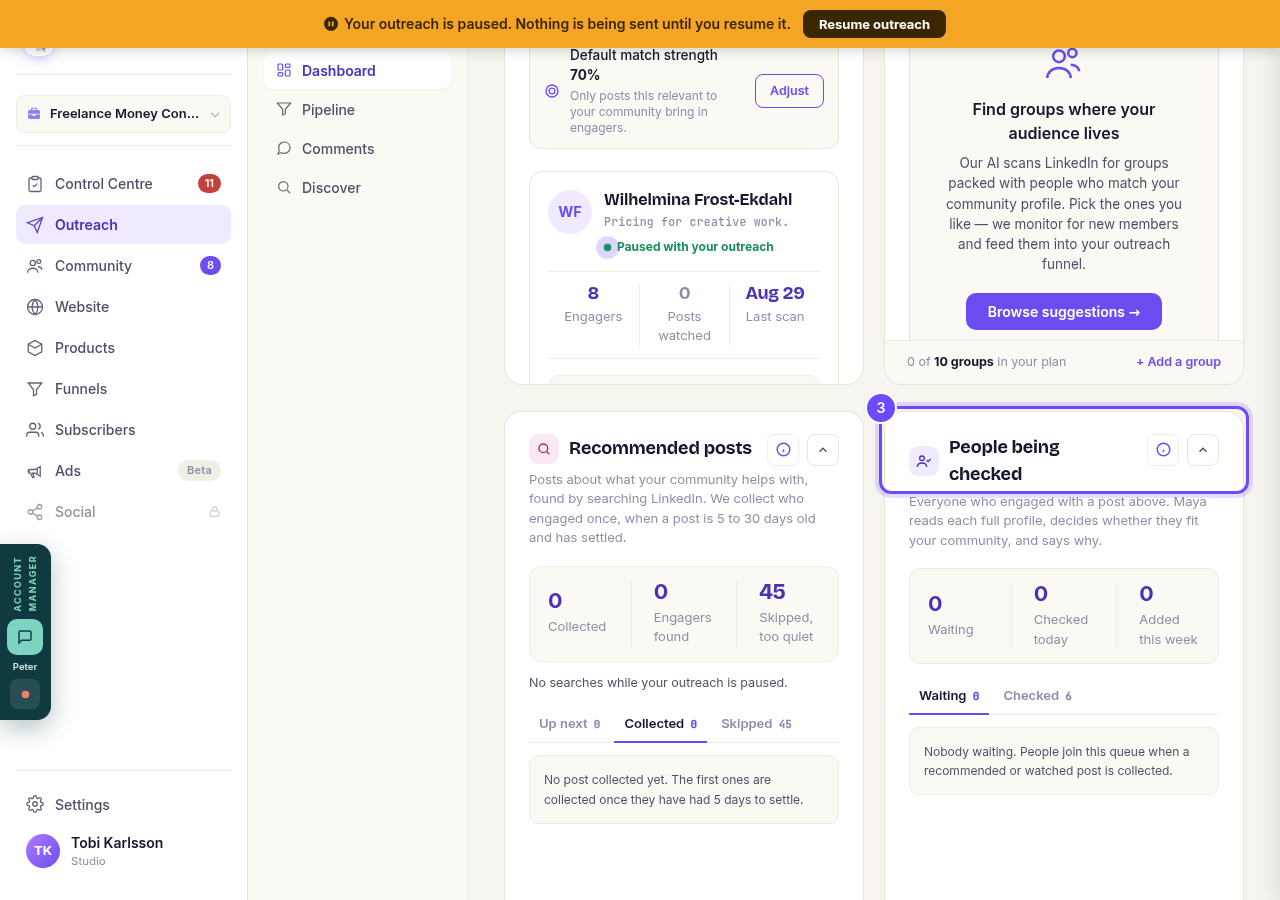Screen dimensions: 1280x900
Task: Click the lock icon beside Social
Action: (x=214, y=512)
